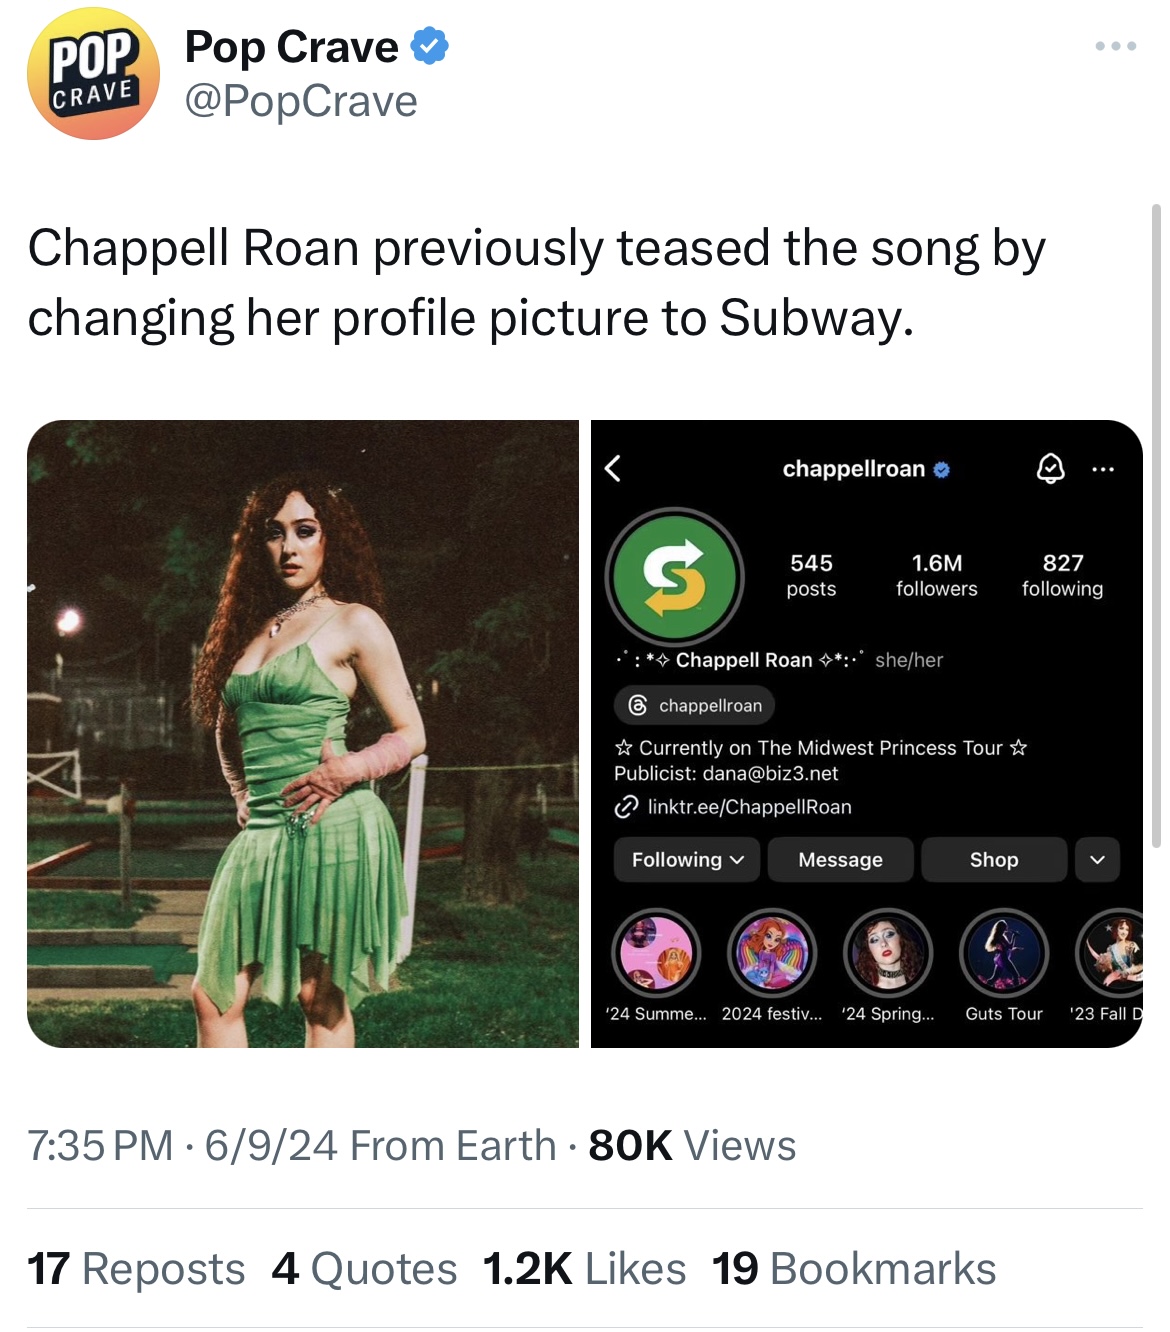View the 2024 festival story highlight
This screenshot has height=1332, width=1170.
pyautogui.click(x=772, y=953)
